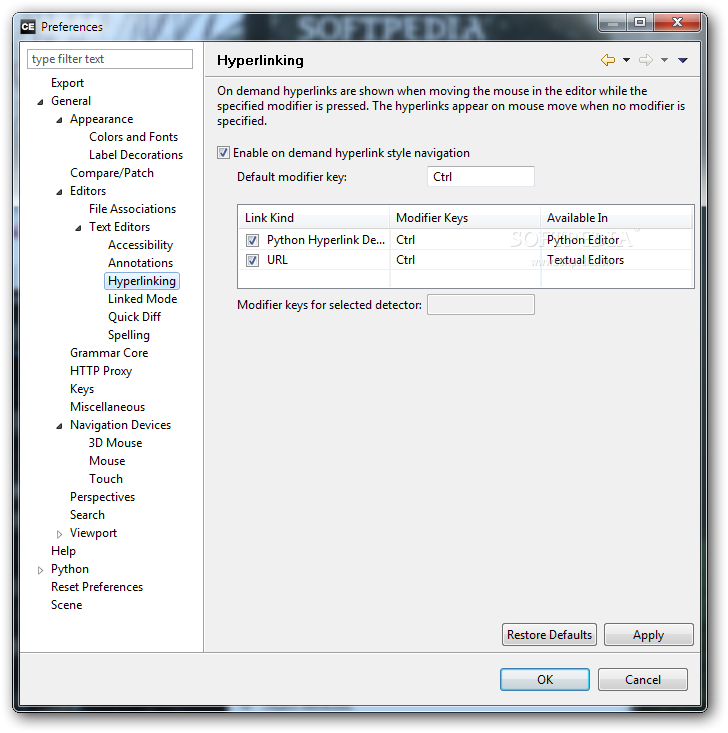This screenshot has width=728, height=733.
Task: Expand the Python tree node
Action: click(40, 570)
